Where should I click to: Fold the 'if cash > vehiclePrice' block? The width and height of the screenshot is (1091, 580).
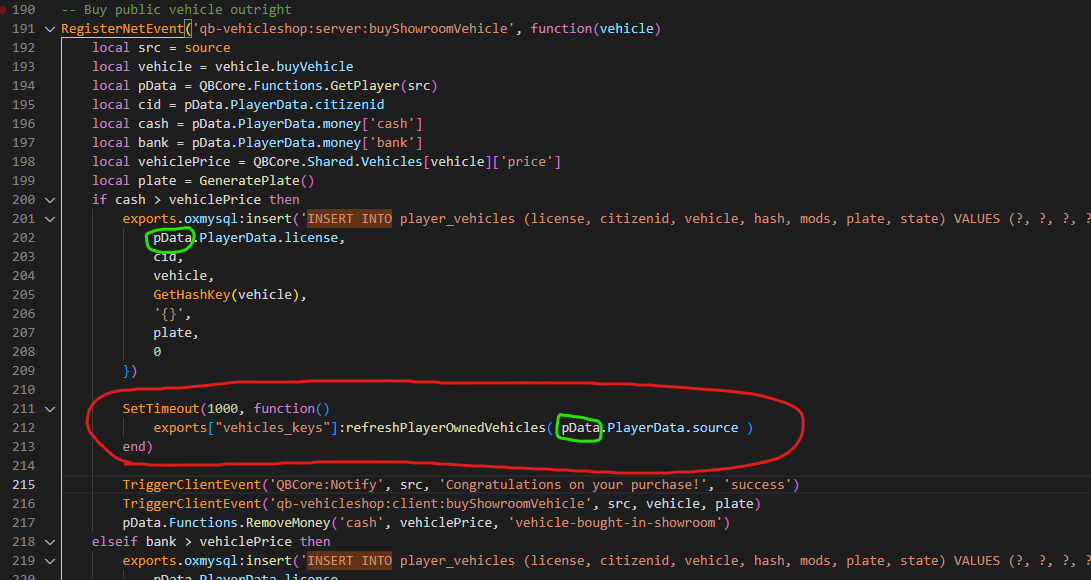pos(50,200)
